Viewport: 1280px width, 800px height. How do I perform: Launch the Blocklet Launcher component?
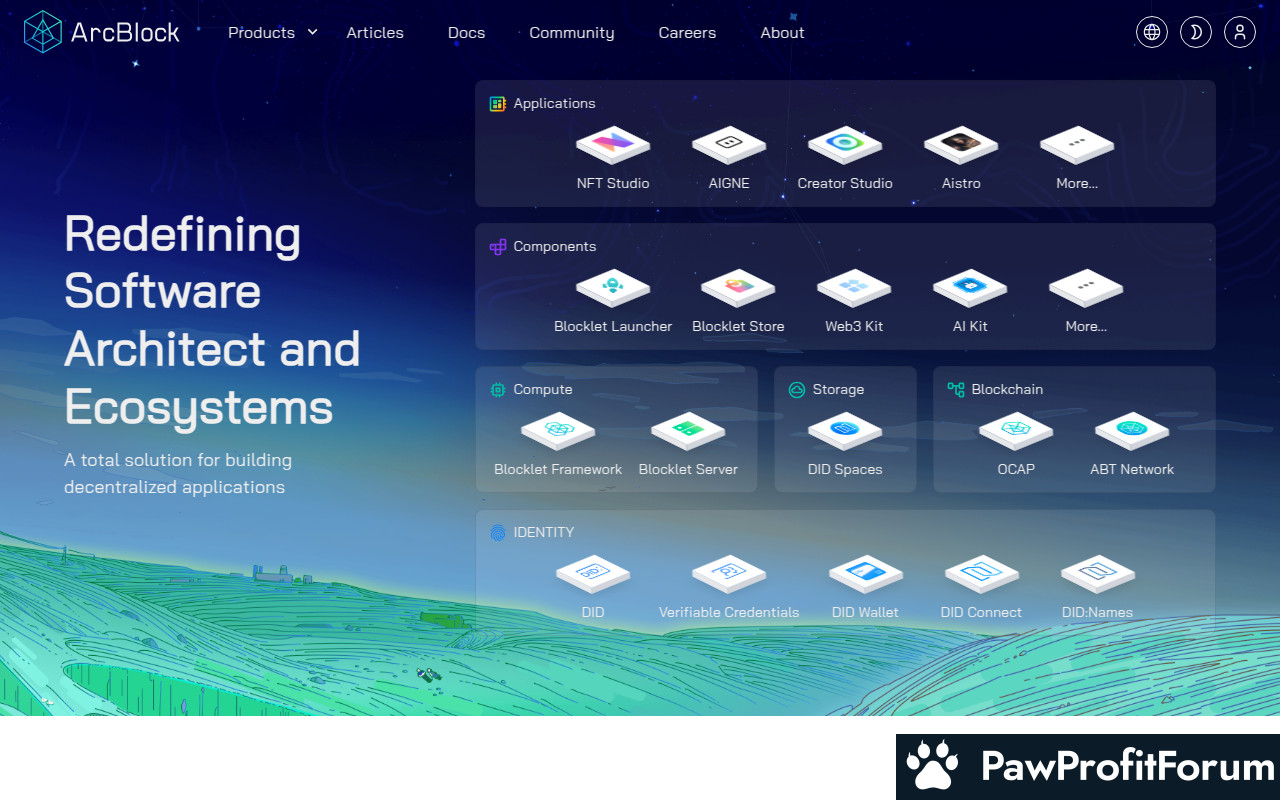click(613, 289)
